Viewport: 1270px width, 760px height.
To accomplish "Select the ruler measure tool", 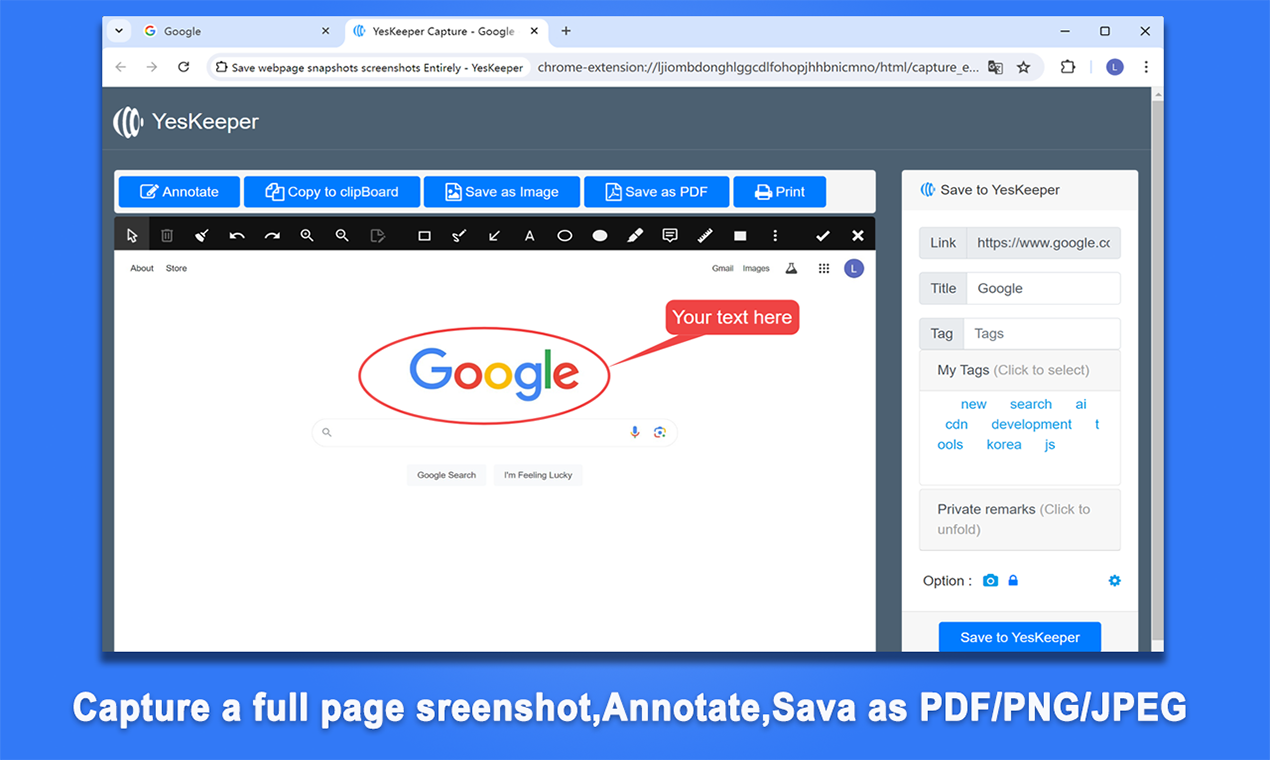I will point(705,236).
